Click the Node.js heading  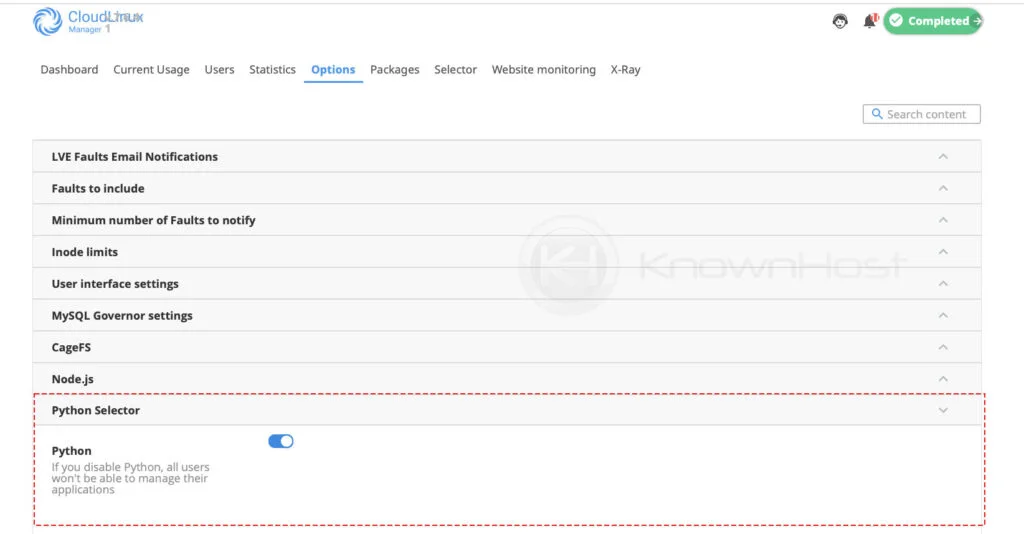click(x=72, y=379)
